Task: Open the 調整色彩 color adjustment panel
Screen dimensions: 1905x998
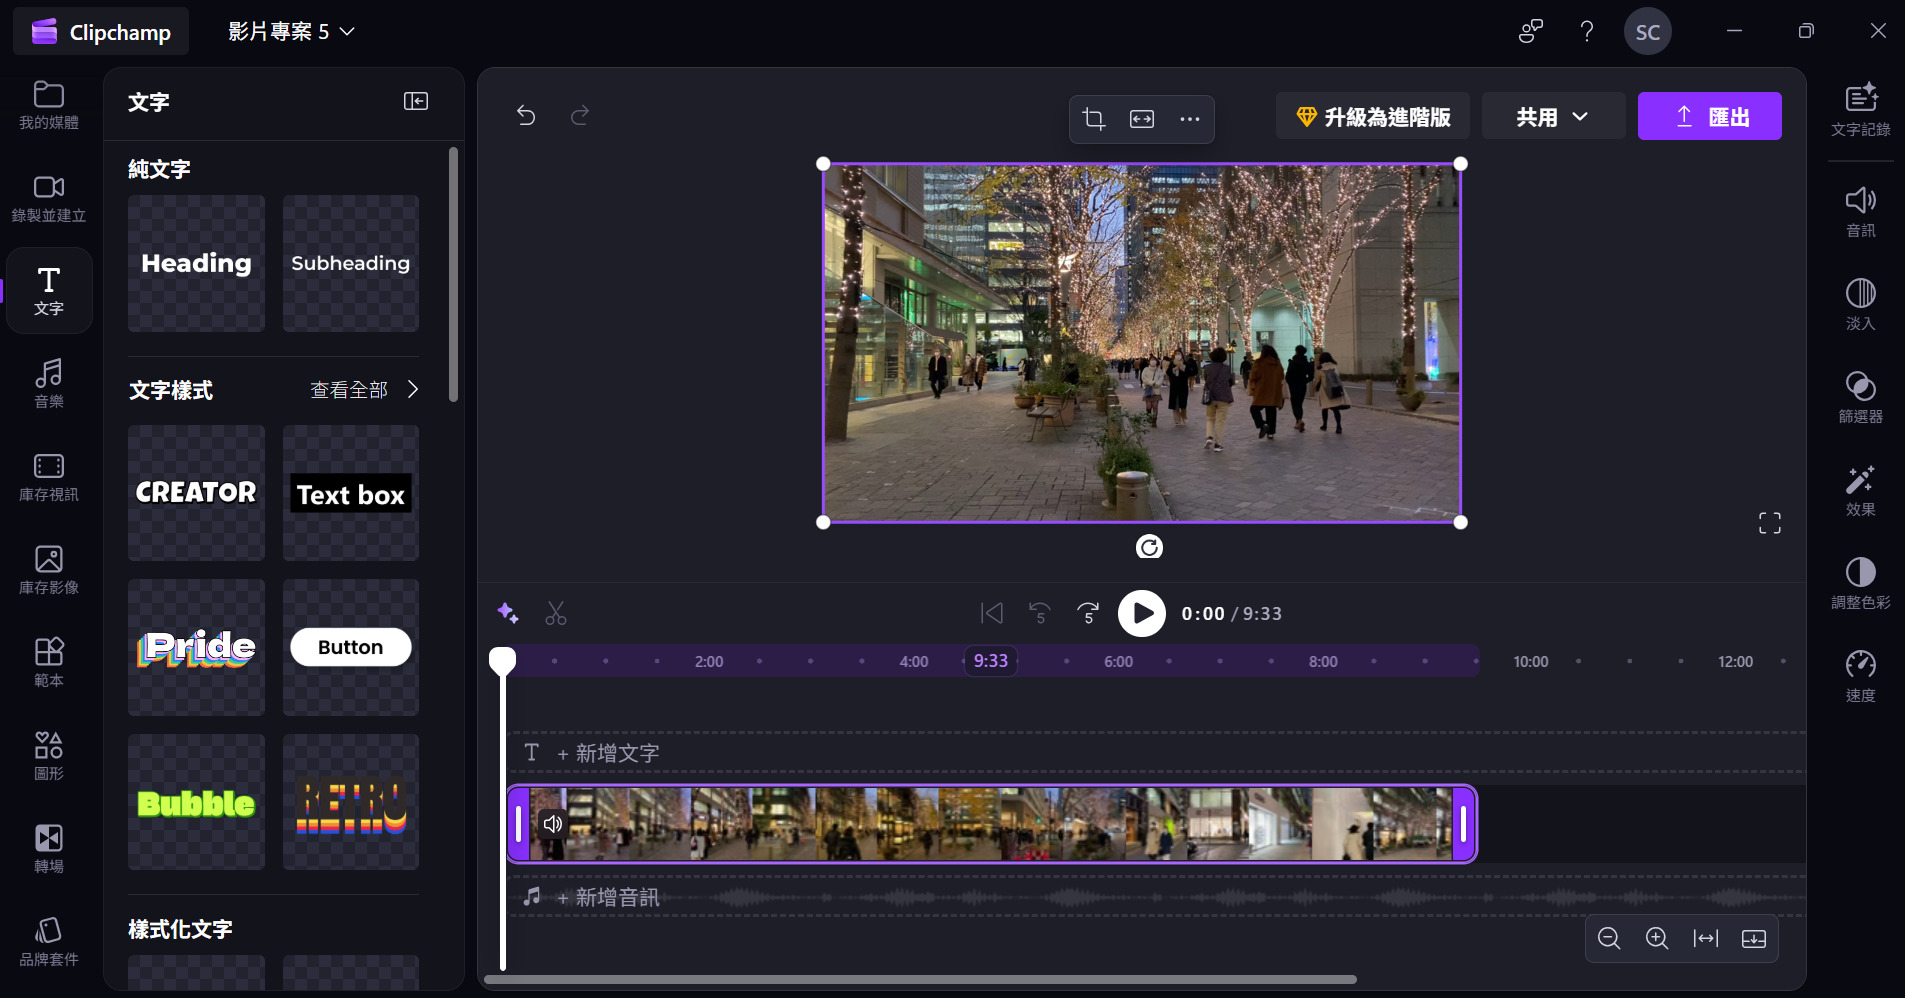Action: [x=1859, y=582]
